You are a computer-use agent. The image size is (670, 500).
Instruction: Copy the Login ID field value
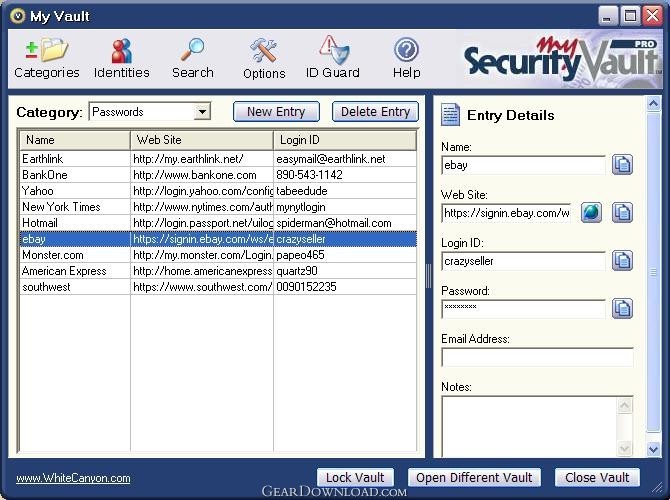coord(622,261)
